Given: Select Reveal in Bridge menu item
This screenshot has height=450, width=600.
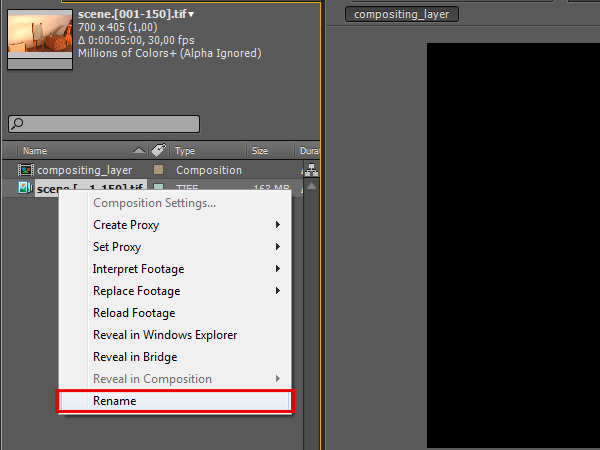Looking at the screenshot, I should [x=135, y=357].
